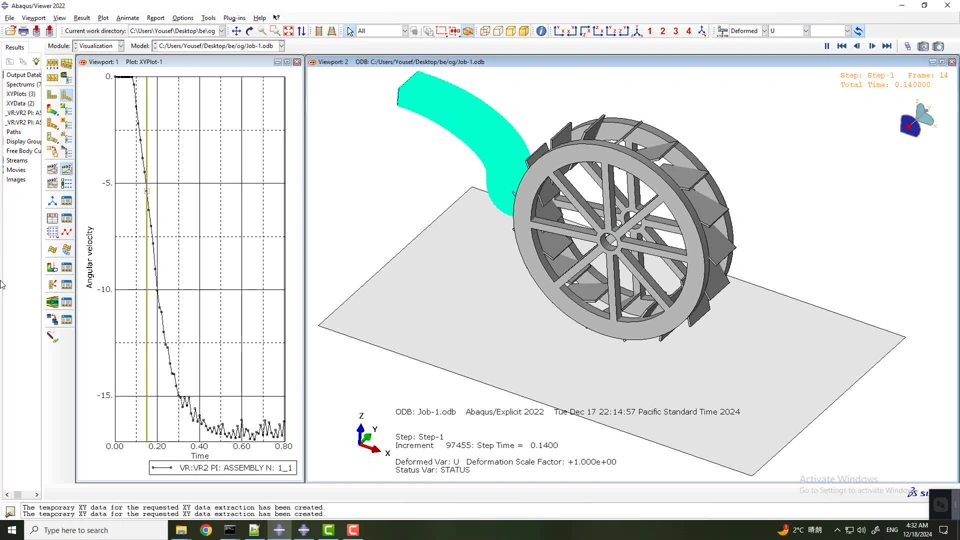960x540 pixels.
Task: Open File Explorer from the taskbar
Action: [181, 530]
